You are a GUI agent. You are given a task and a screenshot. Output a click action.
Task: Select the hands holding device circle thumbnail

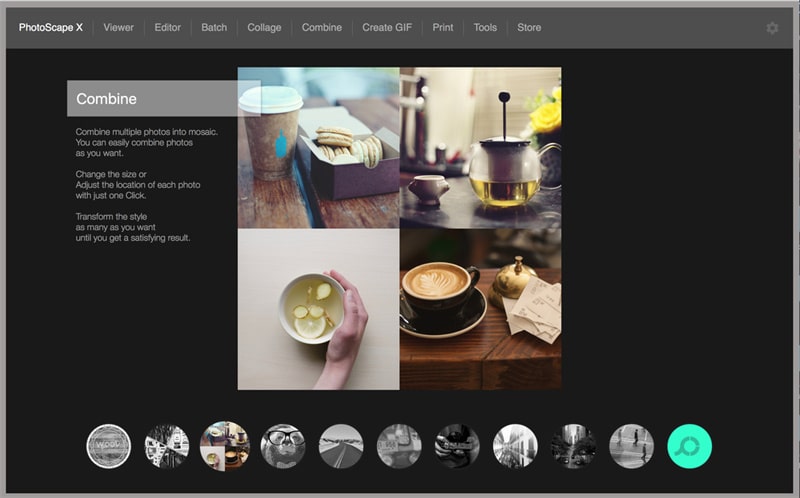[457, 446]
